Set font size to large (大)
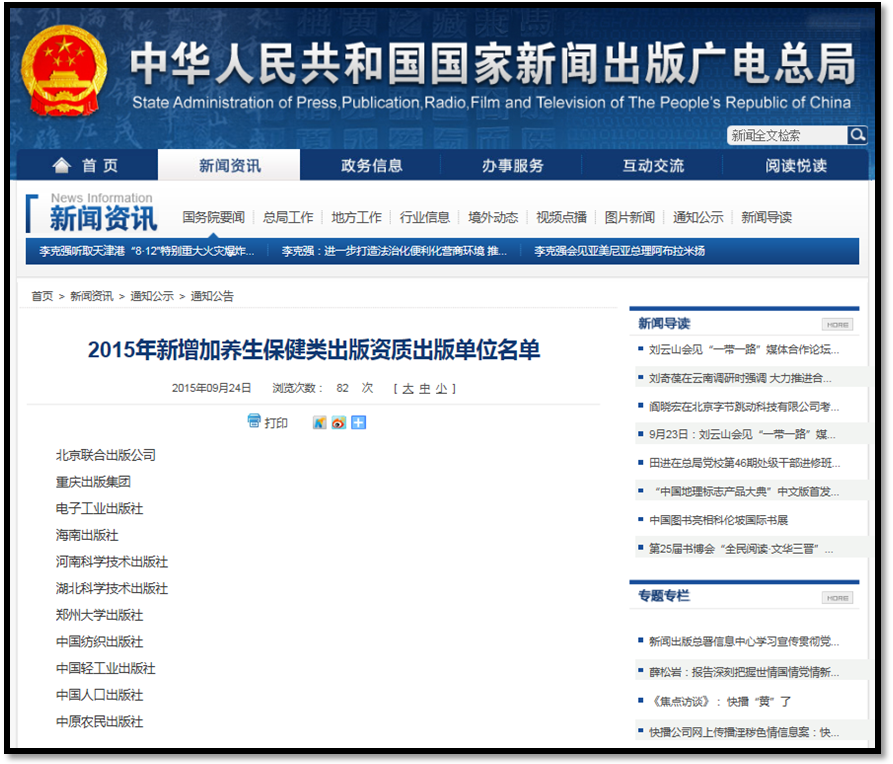The image size is (893, 764). click(408, 388)
